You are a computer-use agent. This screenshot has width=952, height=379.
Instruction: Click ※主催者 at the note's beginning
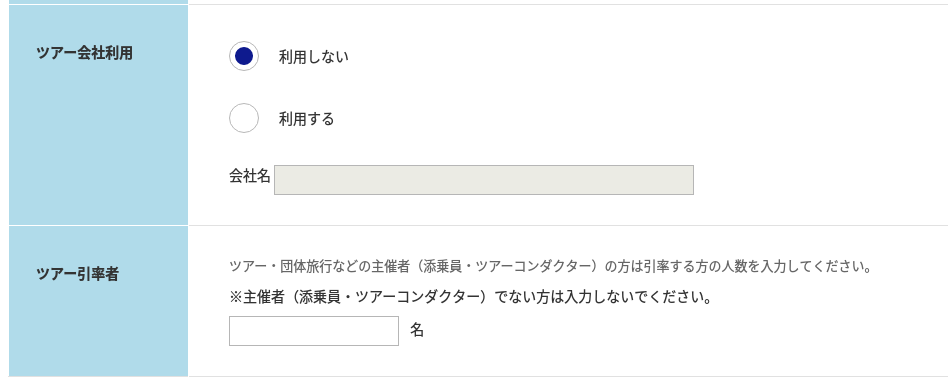coord(257,298)
